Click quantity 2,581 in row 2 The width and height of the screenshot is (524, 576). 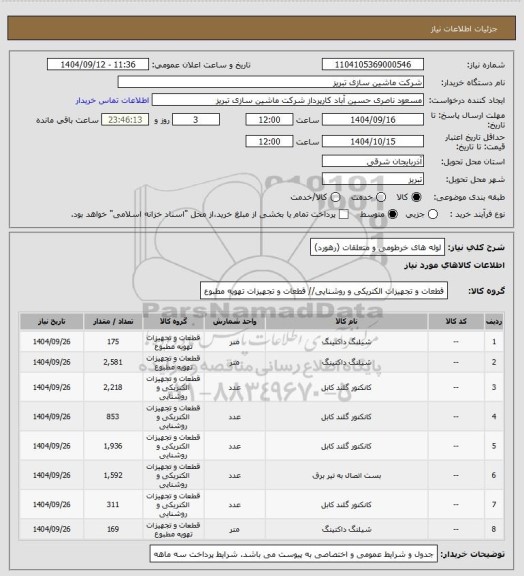pyautogui.click(x=113, y=362)
